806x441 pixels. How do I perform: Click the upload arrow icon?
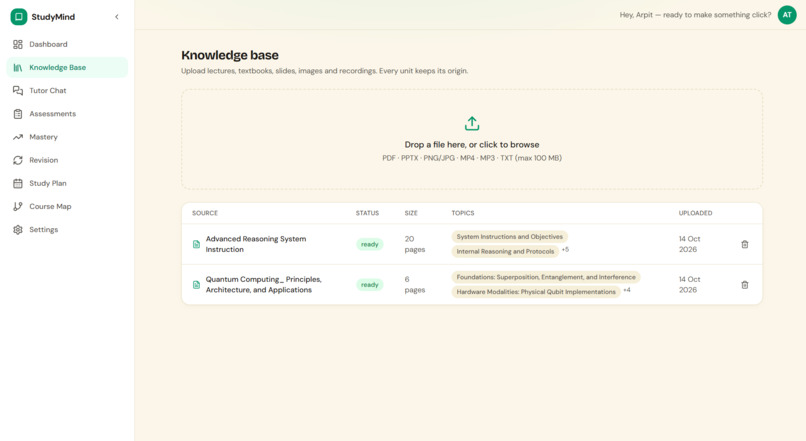472,123
